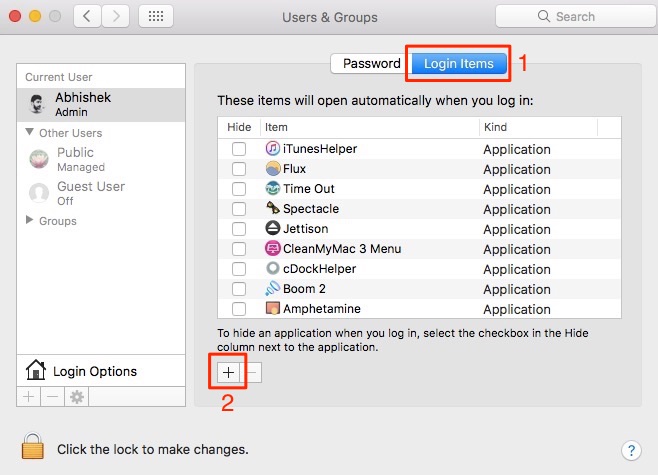
Task: Switch to the Password tab
Action: (x=371, y=63)
